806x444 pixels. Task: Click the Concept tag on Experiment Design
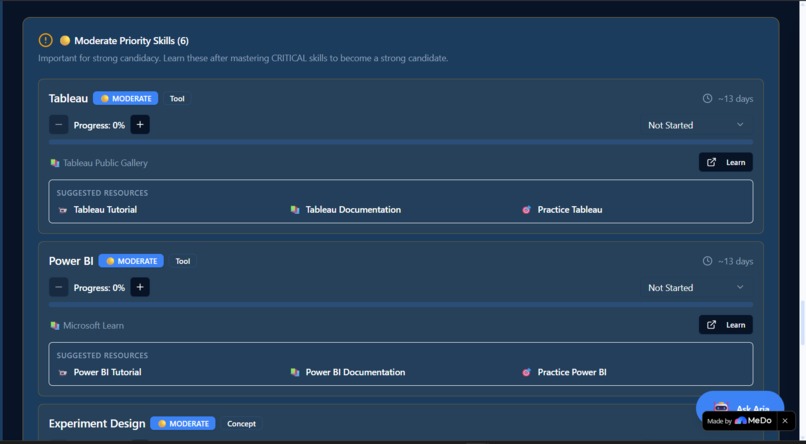coord(242,423)
